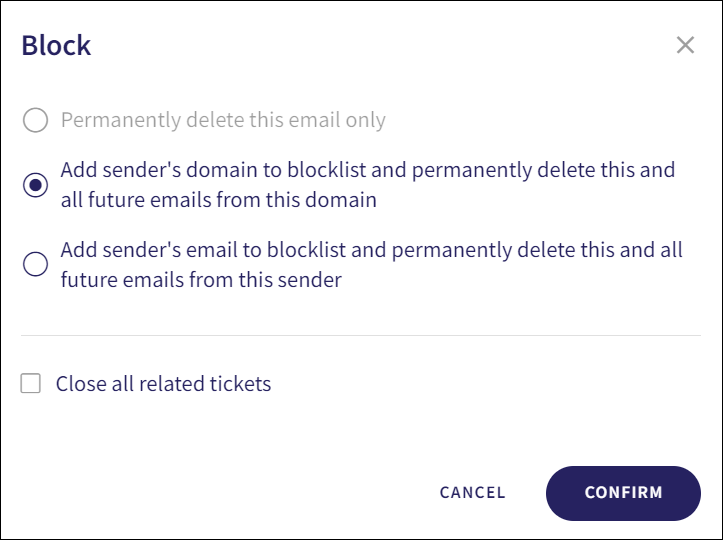The height and width of the screenshot is (540, 723).
Task: Click the filled dot of the selected radio button
Action: tap(35, 185)
